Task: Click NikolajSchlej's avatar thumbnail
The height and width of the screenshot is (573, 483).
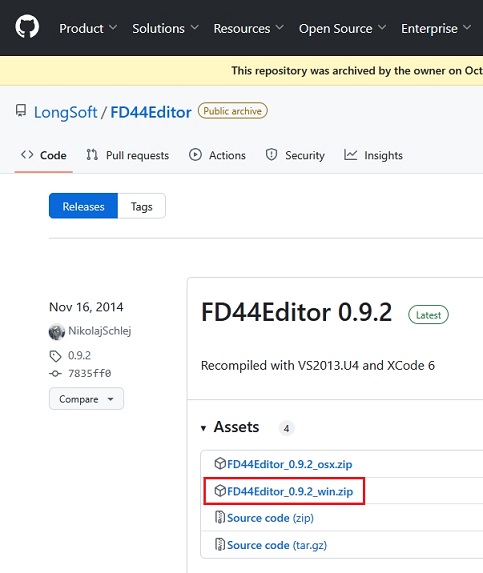Action: click(57, 331)
